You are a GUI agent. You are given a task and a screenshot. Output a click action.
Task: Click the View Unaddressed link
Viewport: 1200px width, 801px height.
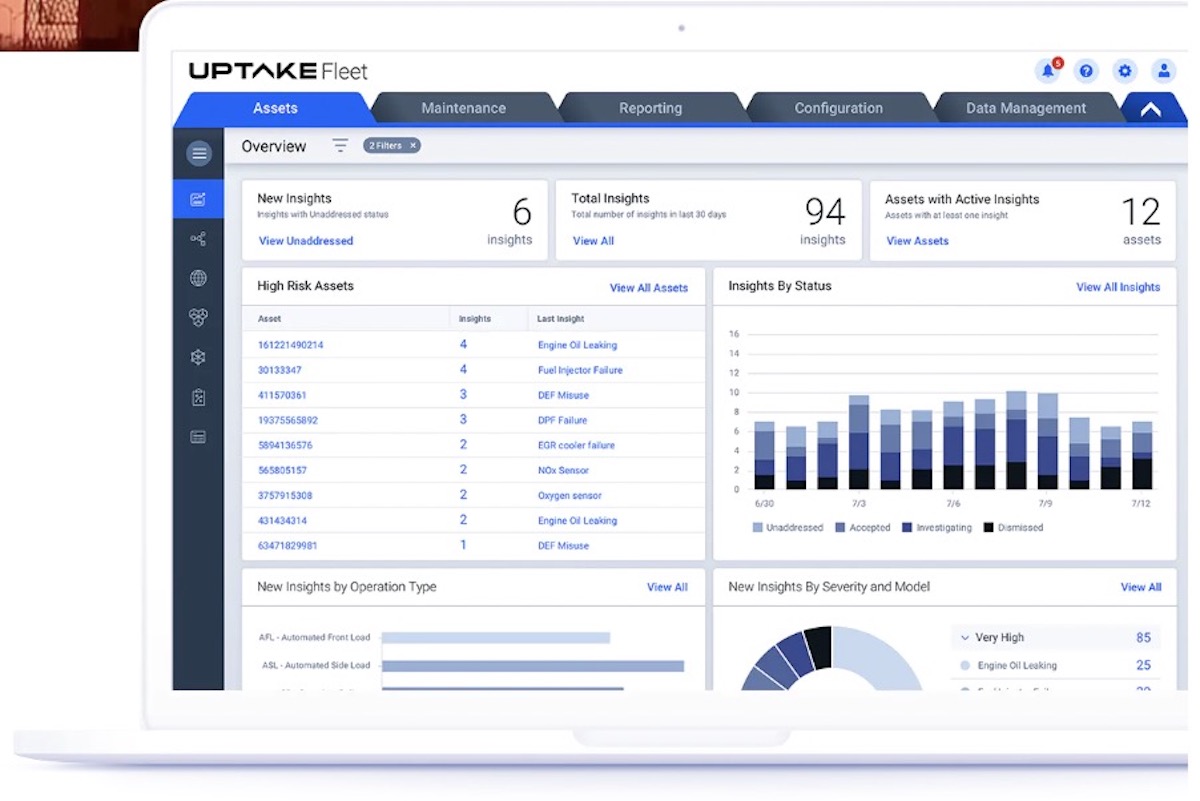(305, 241)
